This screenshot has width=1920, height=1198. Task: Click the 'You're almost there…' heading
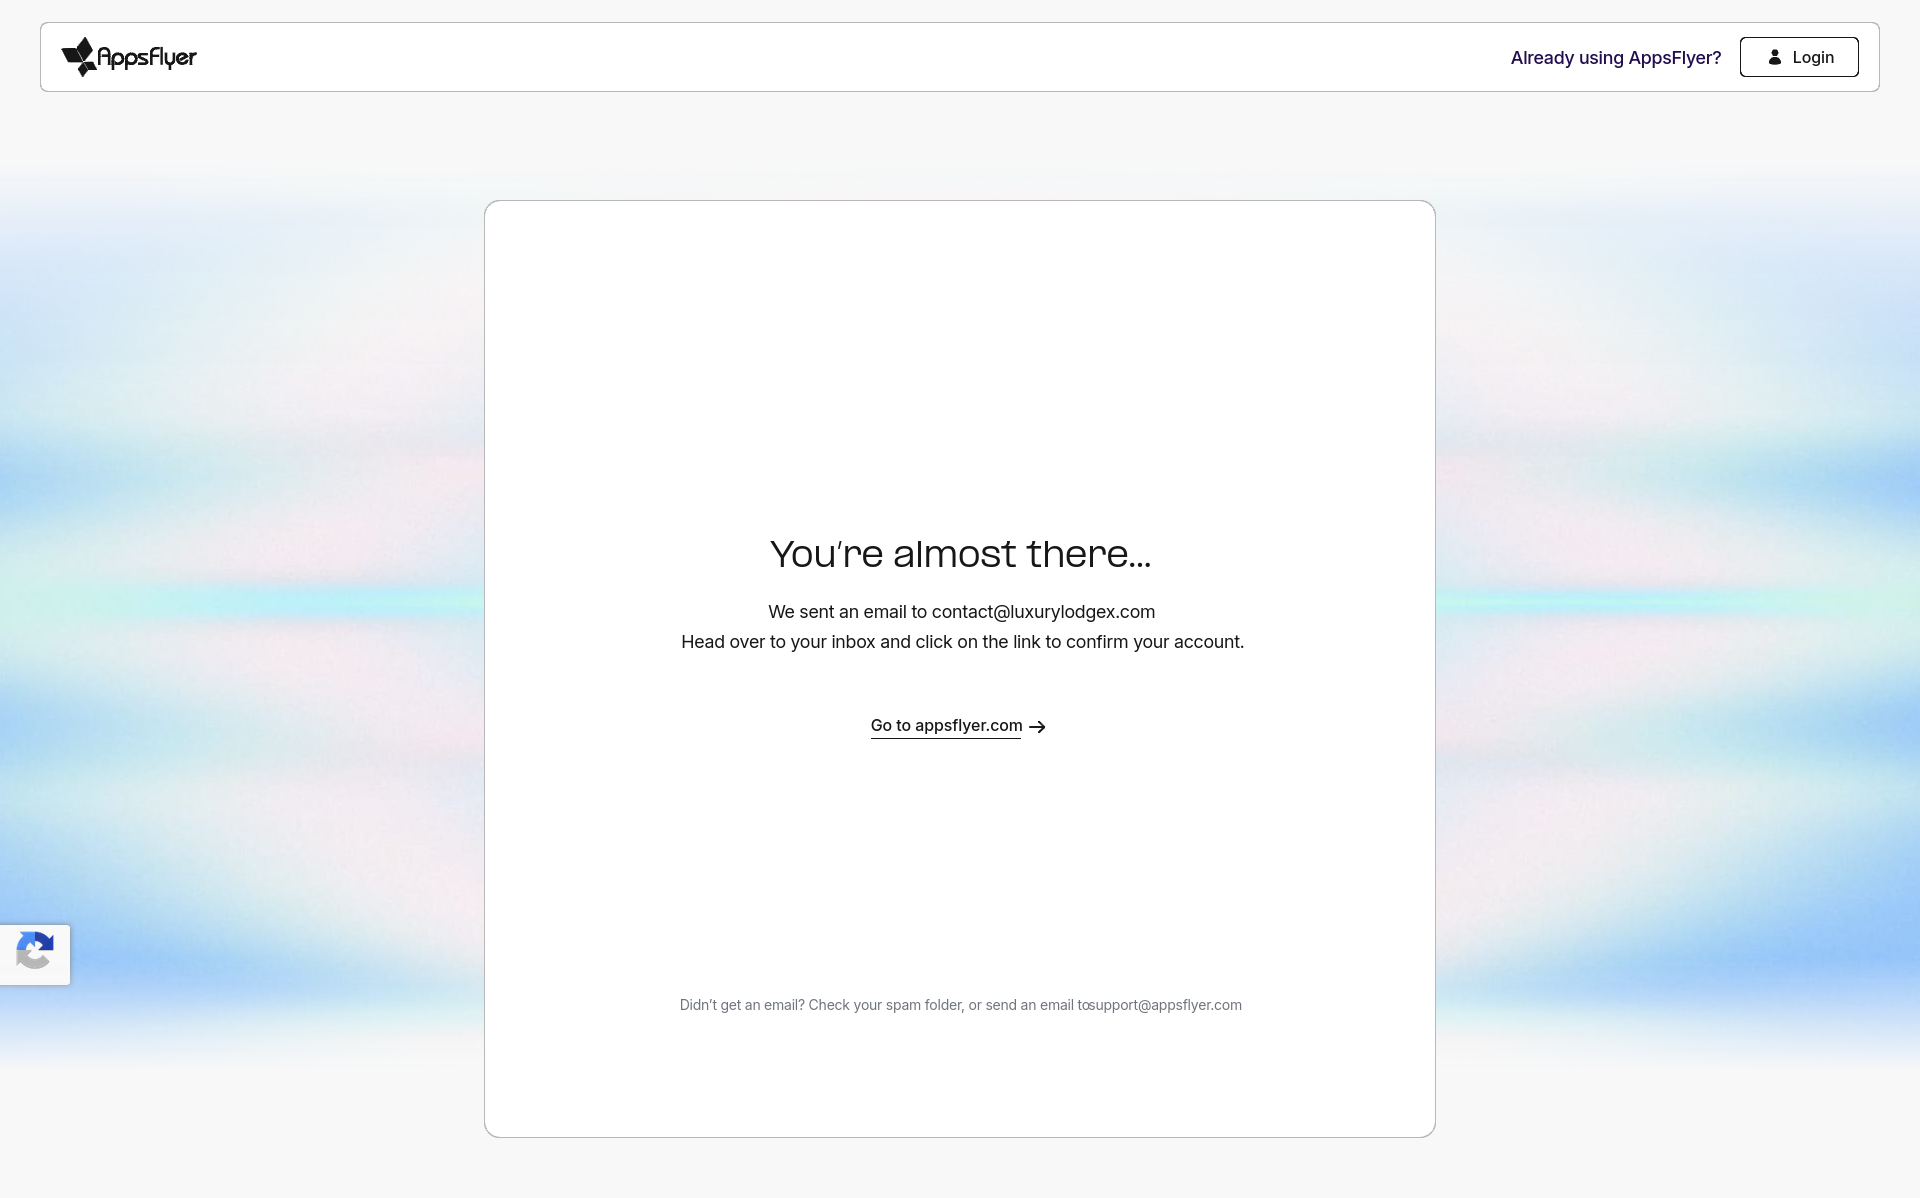[960, 554]
